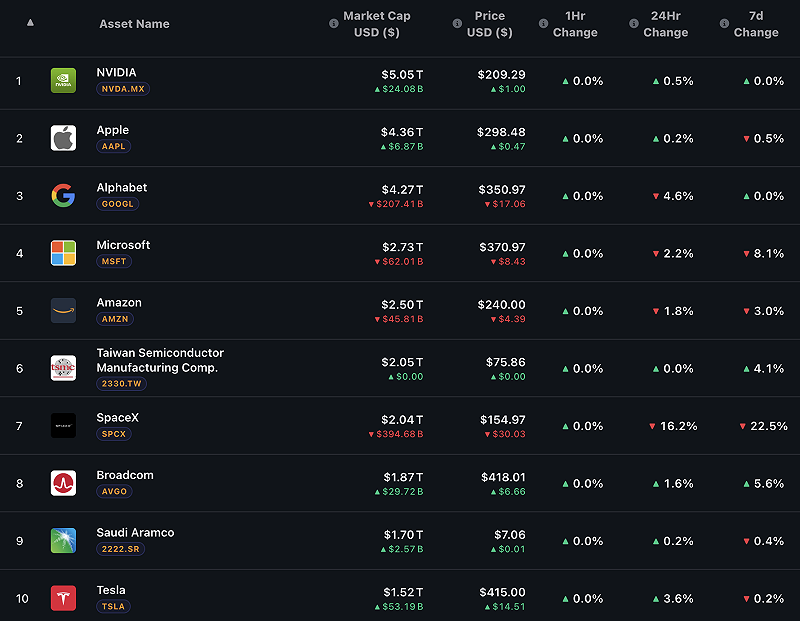
Task: Sort table by 7d Change header
Action: [756, 24]
